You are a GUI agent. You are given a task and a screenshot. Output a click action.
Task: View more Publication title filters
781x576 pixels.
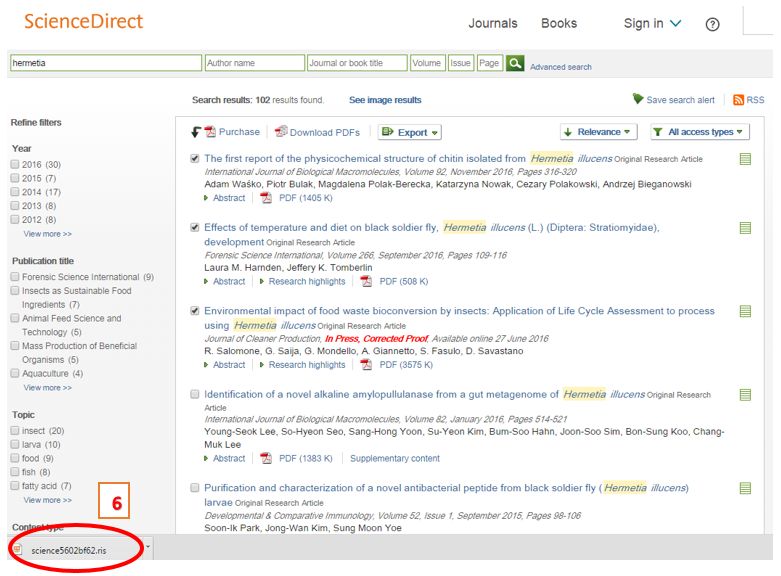pyautogui.click(x=47, y=388)
